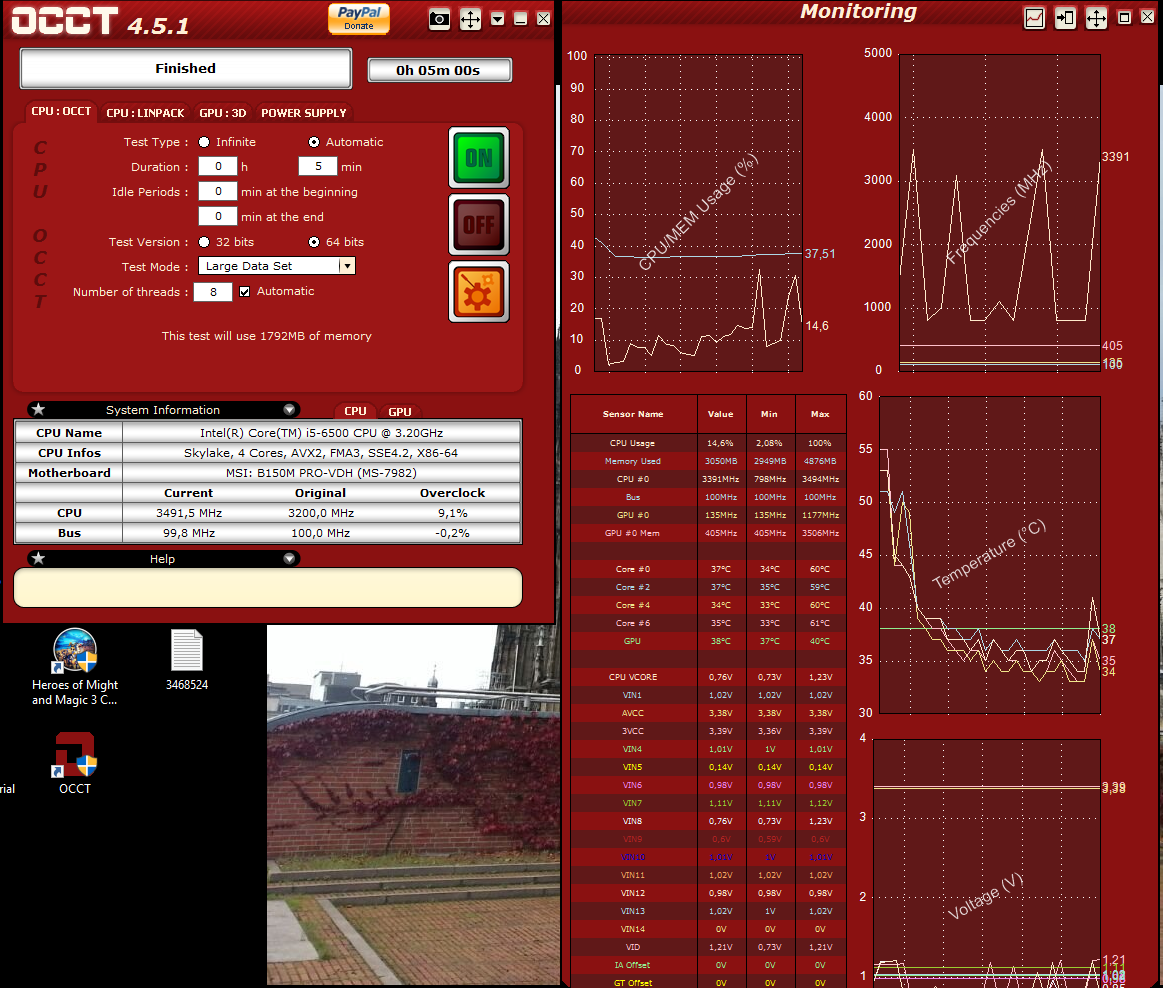
Task: Collapse the System Information section arrow
Action: (289, 409)
